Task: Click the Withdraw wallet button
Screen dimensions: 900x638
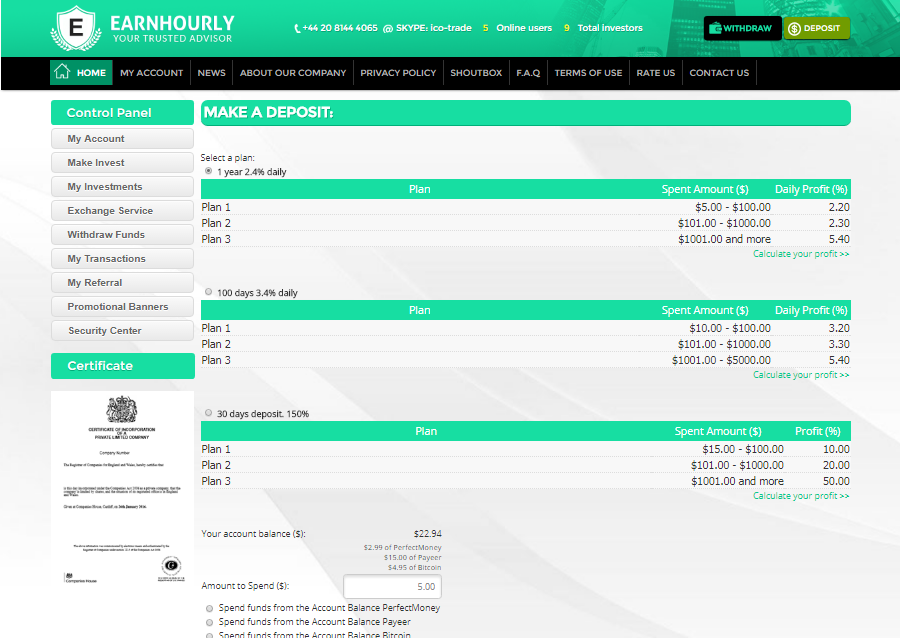Action: [x=741, y=28]
